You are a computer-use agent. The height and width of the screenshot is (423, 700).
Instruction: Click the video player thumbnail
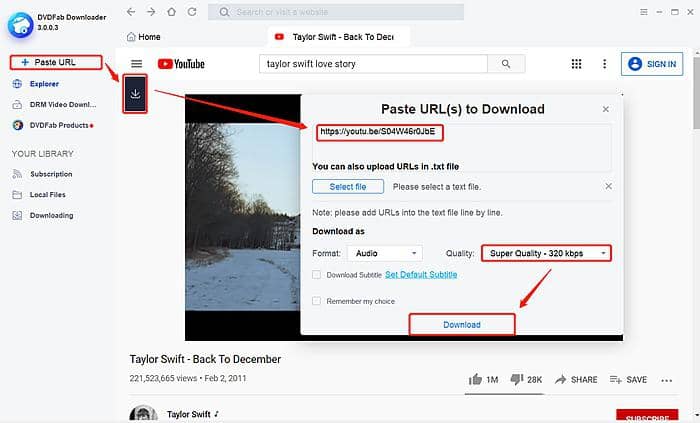(243, 217)
